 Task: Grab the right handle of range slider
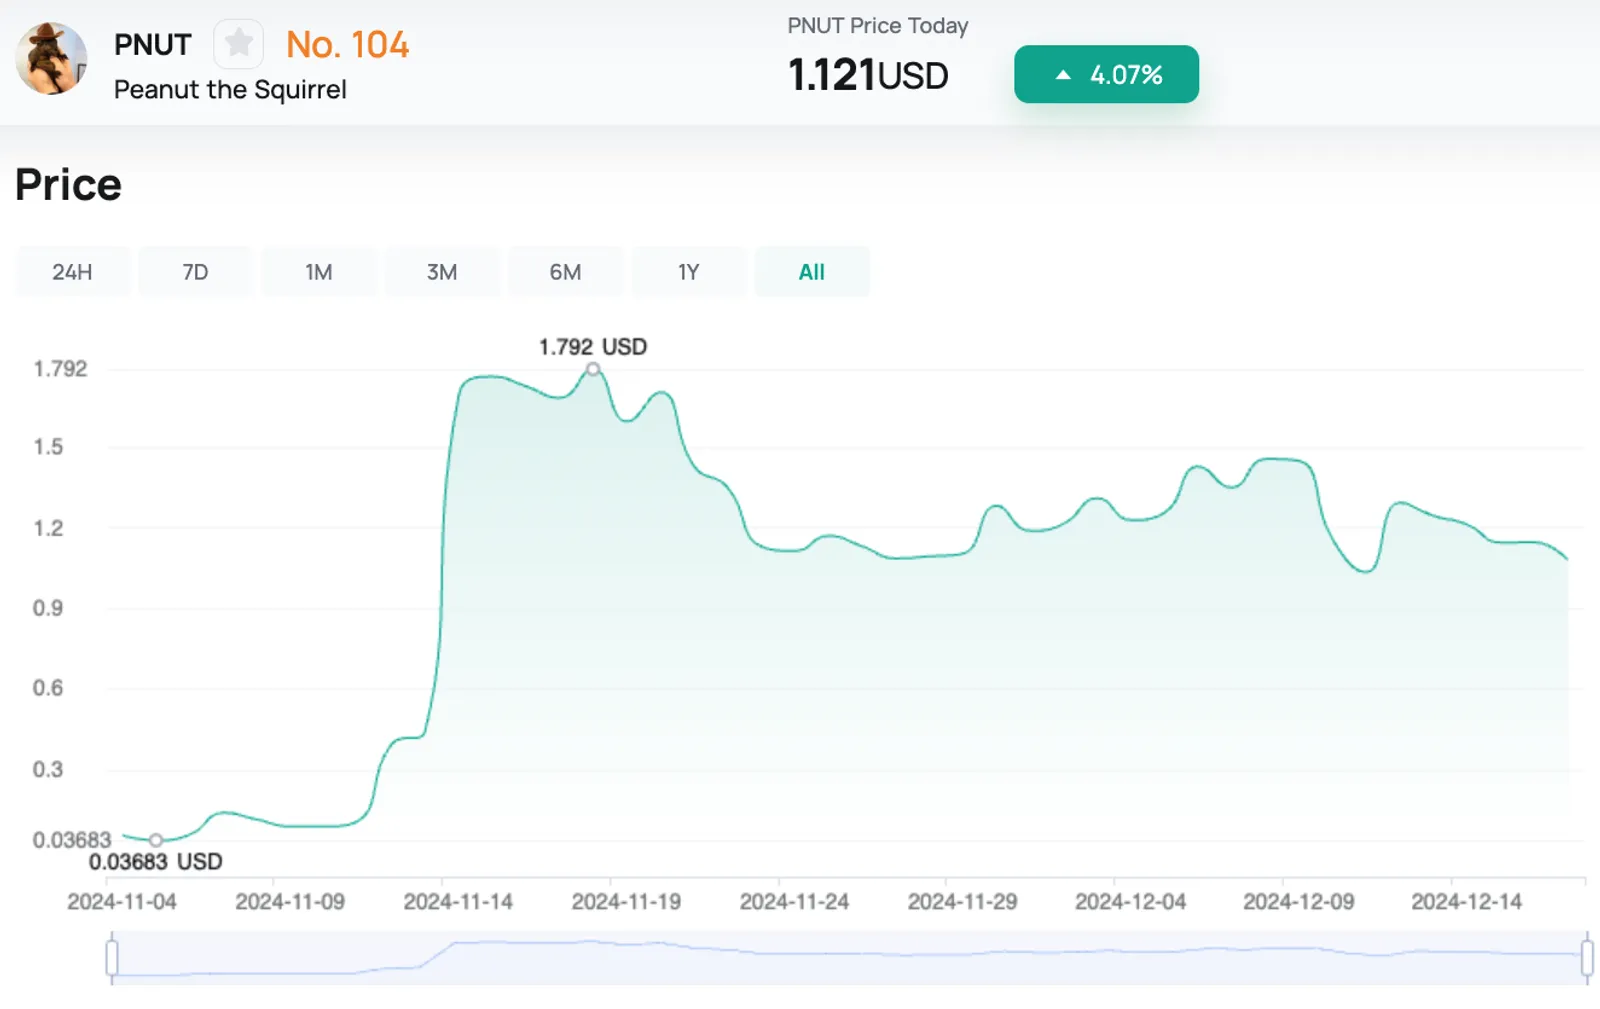pos(1587,957)
